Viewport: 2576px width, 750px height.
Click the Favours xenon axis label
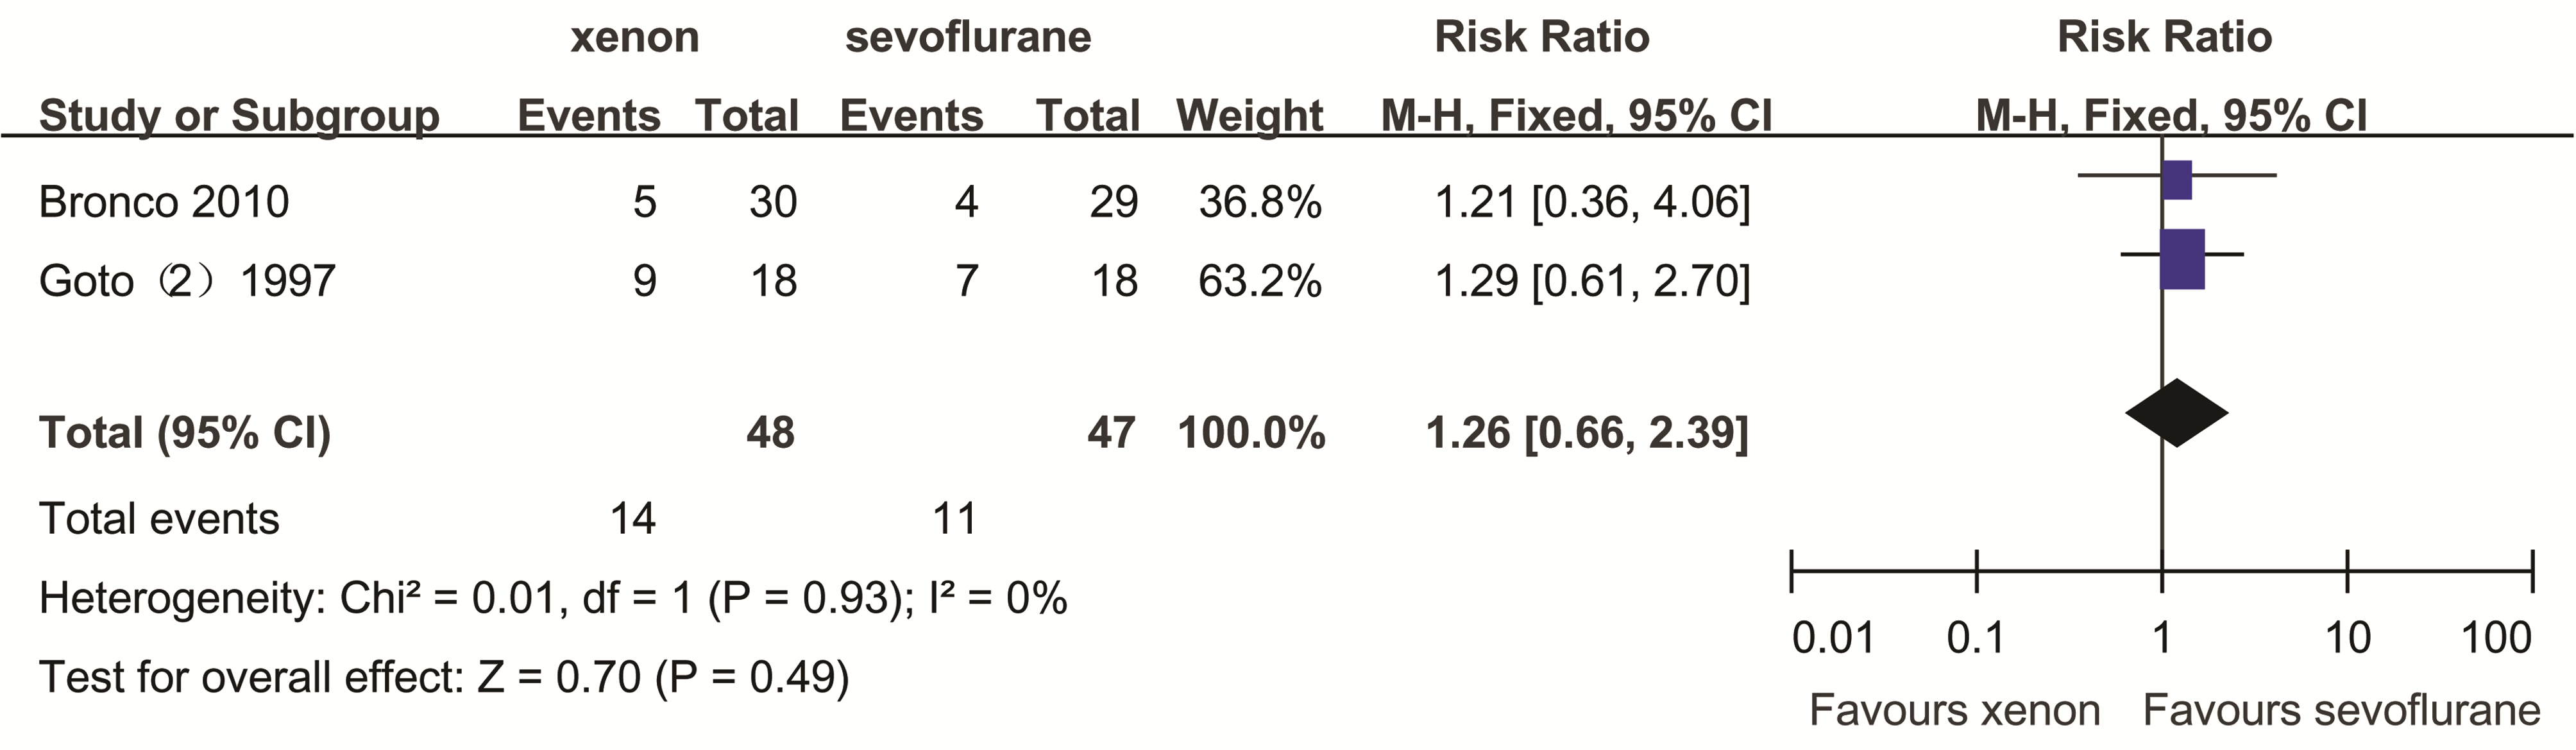point(1955,711)
